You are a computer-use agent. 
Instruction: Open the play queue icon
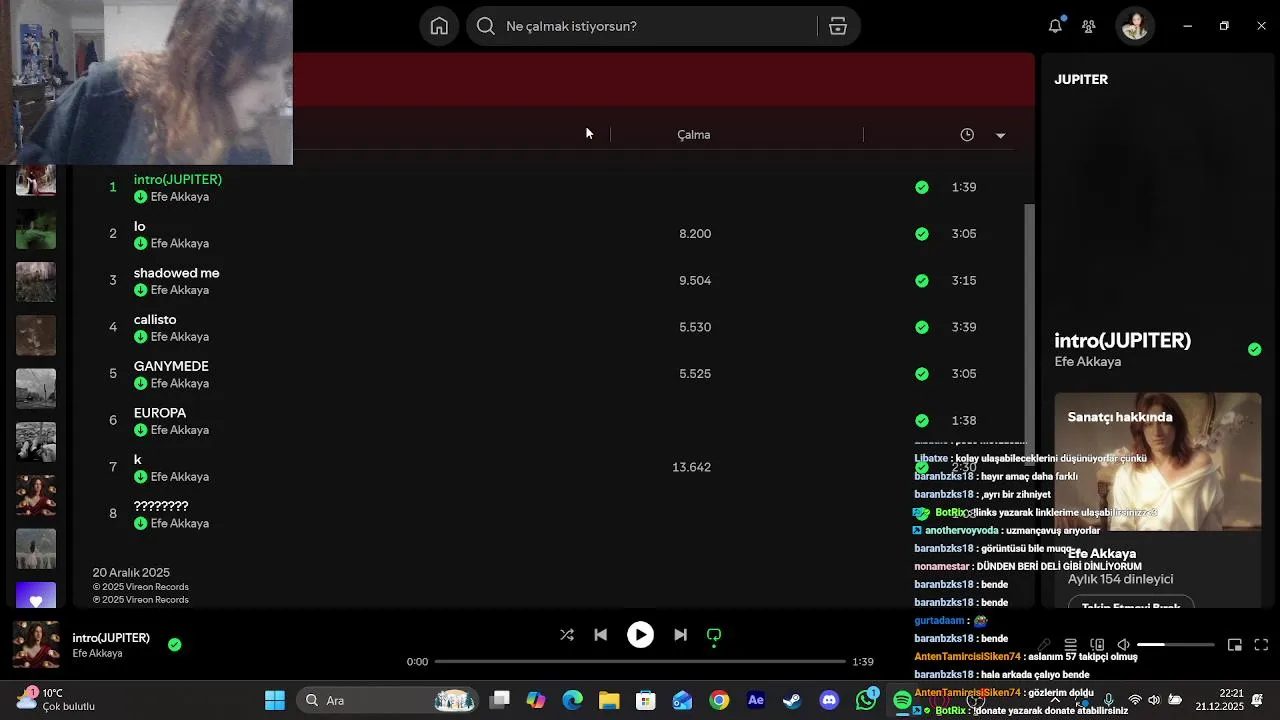click(1070, 645)
